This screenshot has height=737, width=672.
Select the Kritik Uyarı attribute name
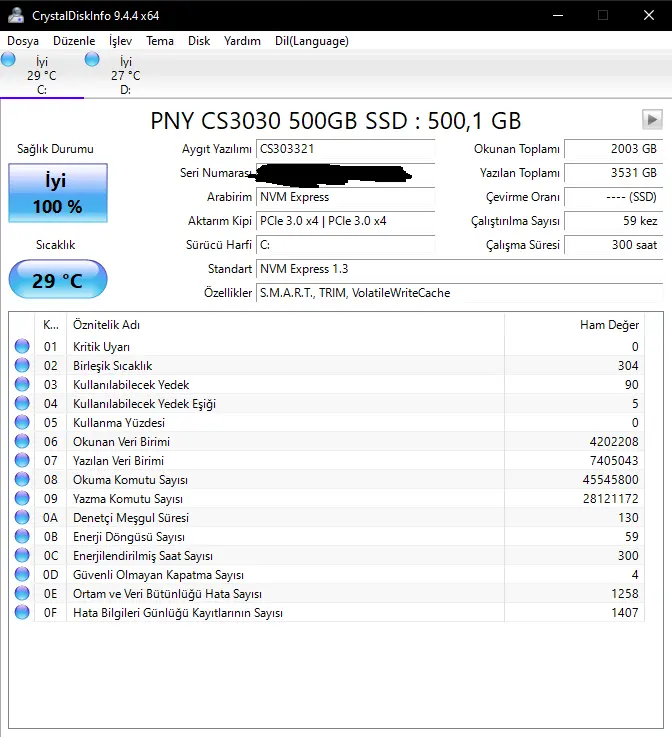point(102,347)
